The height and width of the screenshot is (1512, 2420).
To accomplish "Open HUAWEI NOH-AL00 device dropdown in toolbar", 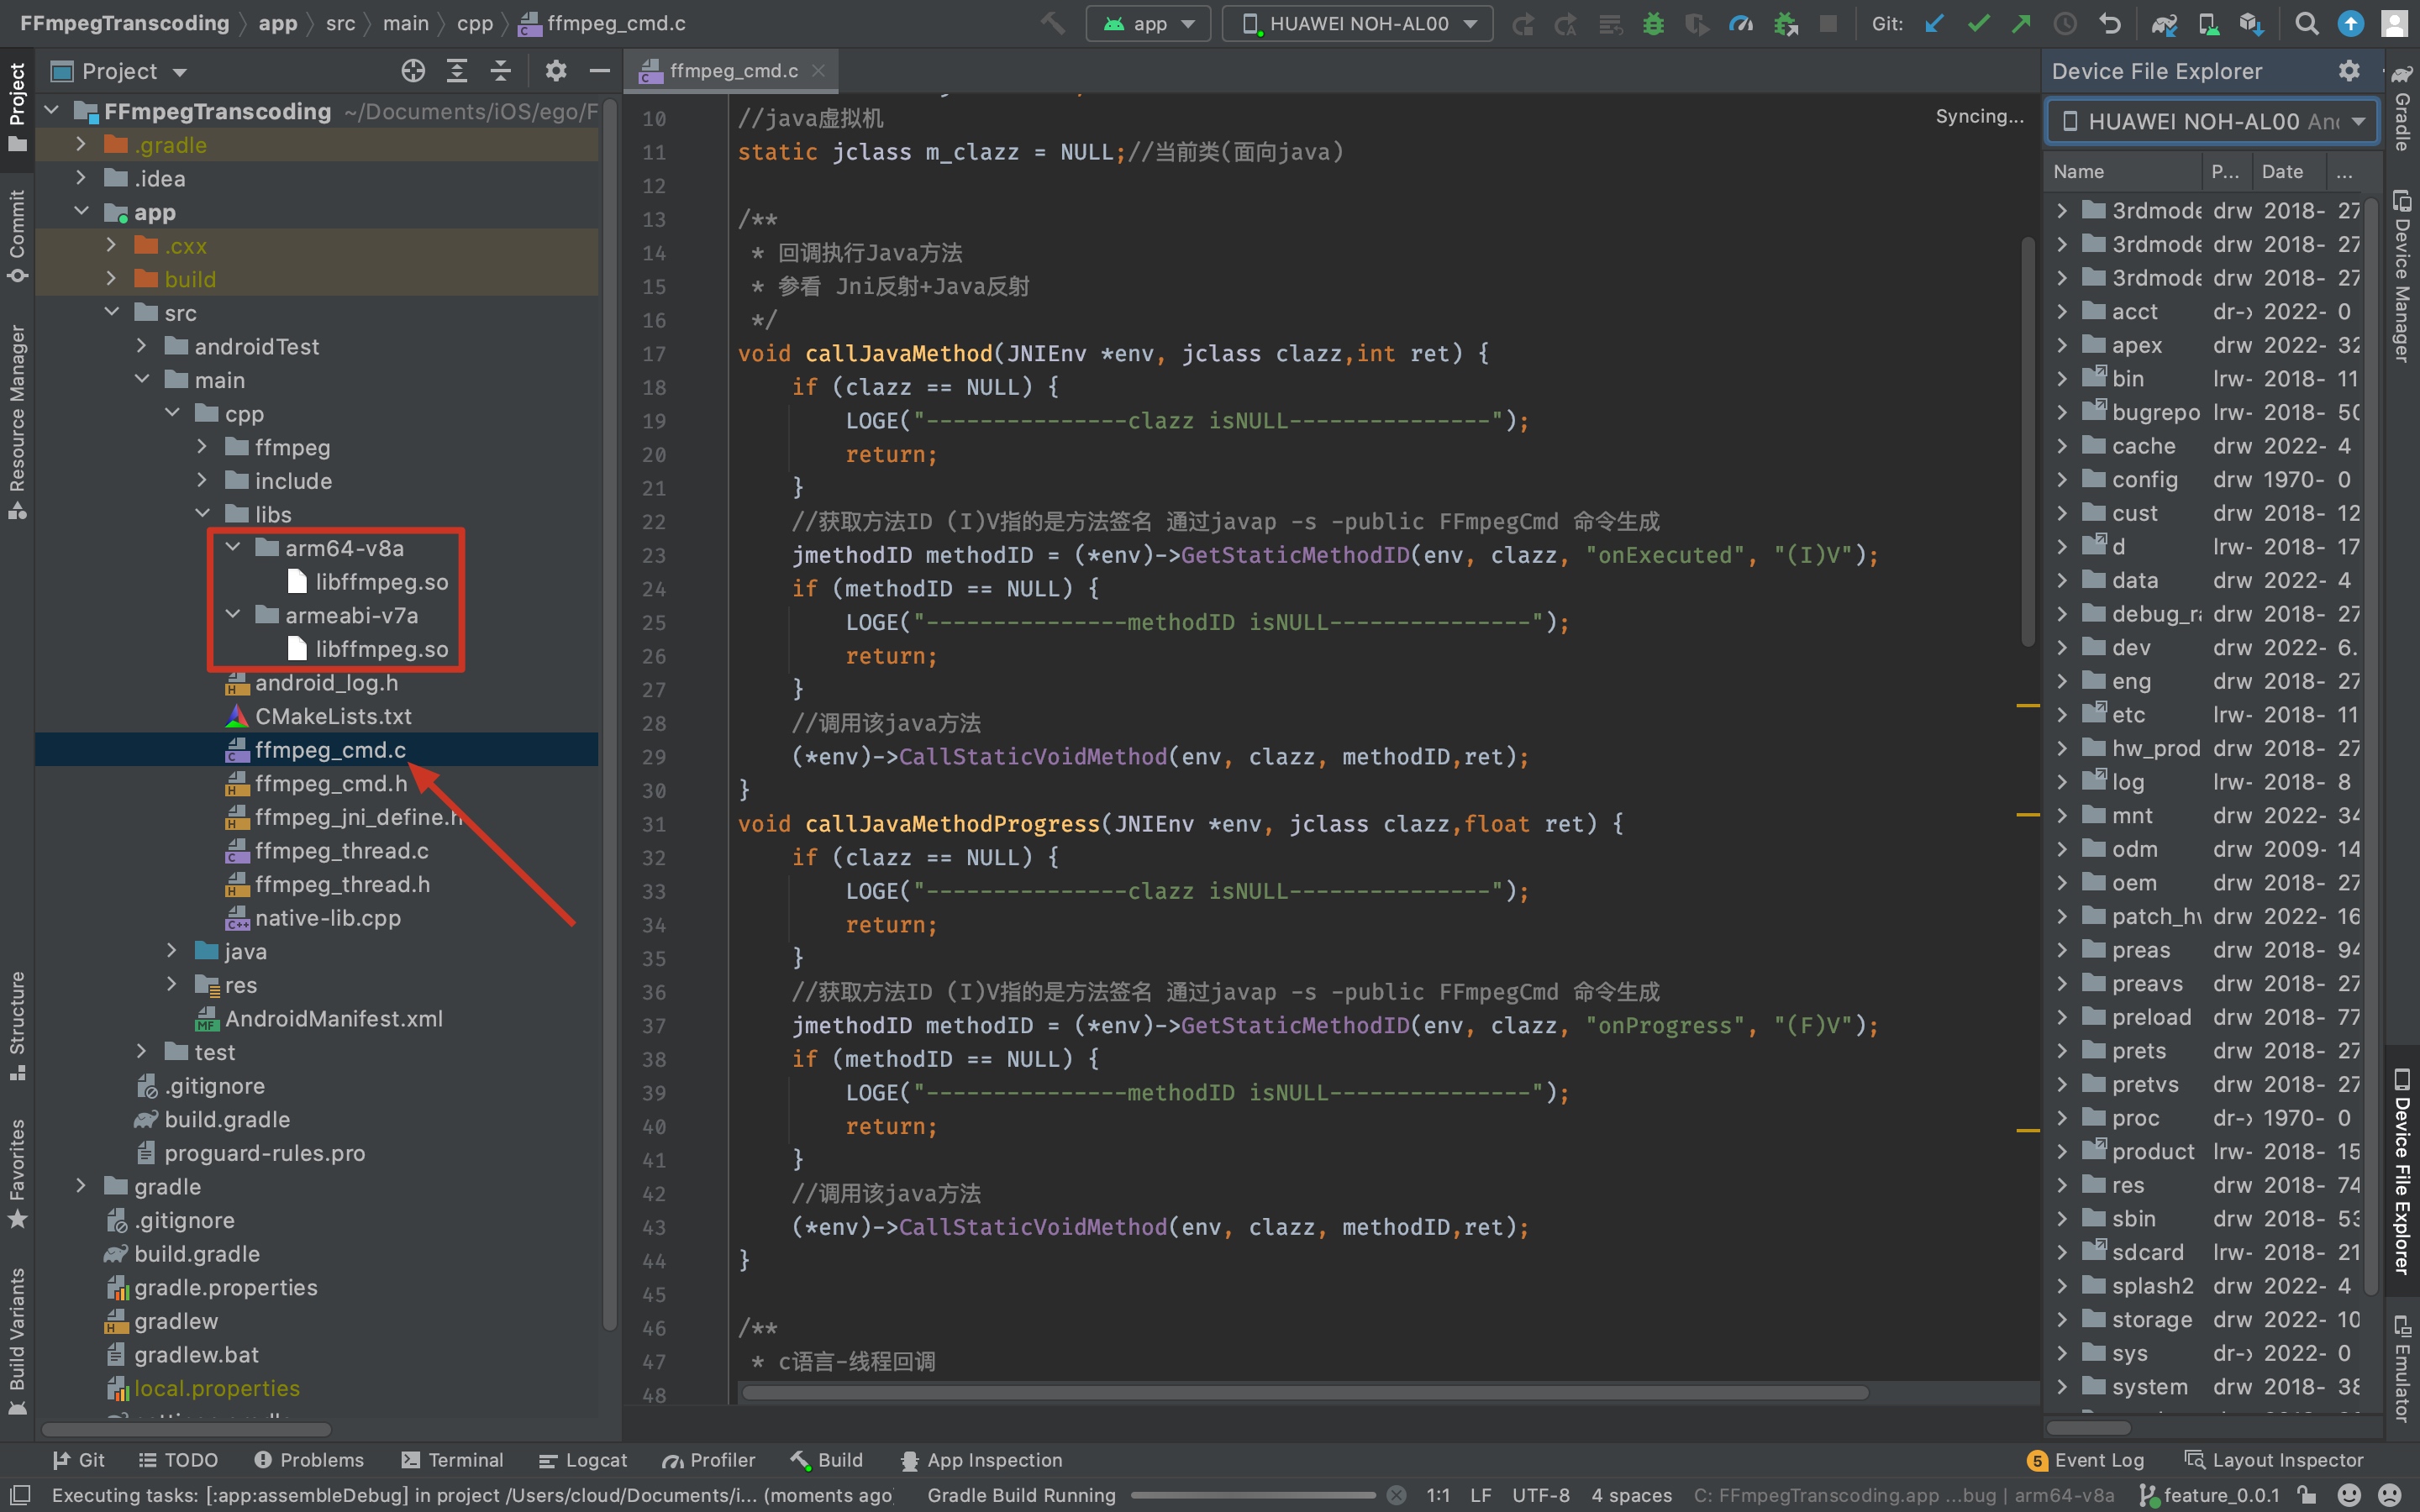I will (x=1357, y=24).
